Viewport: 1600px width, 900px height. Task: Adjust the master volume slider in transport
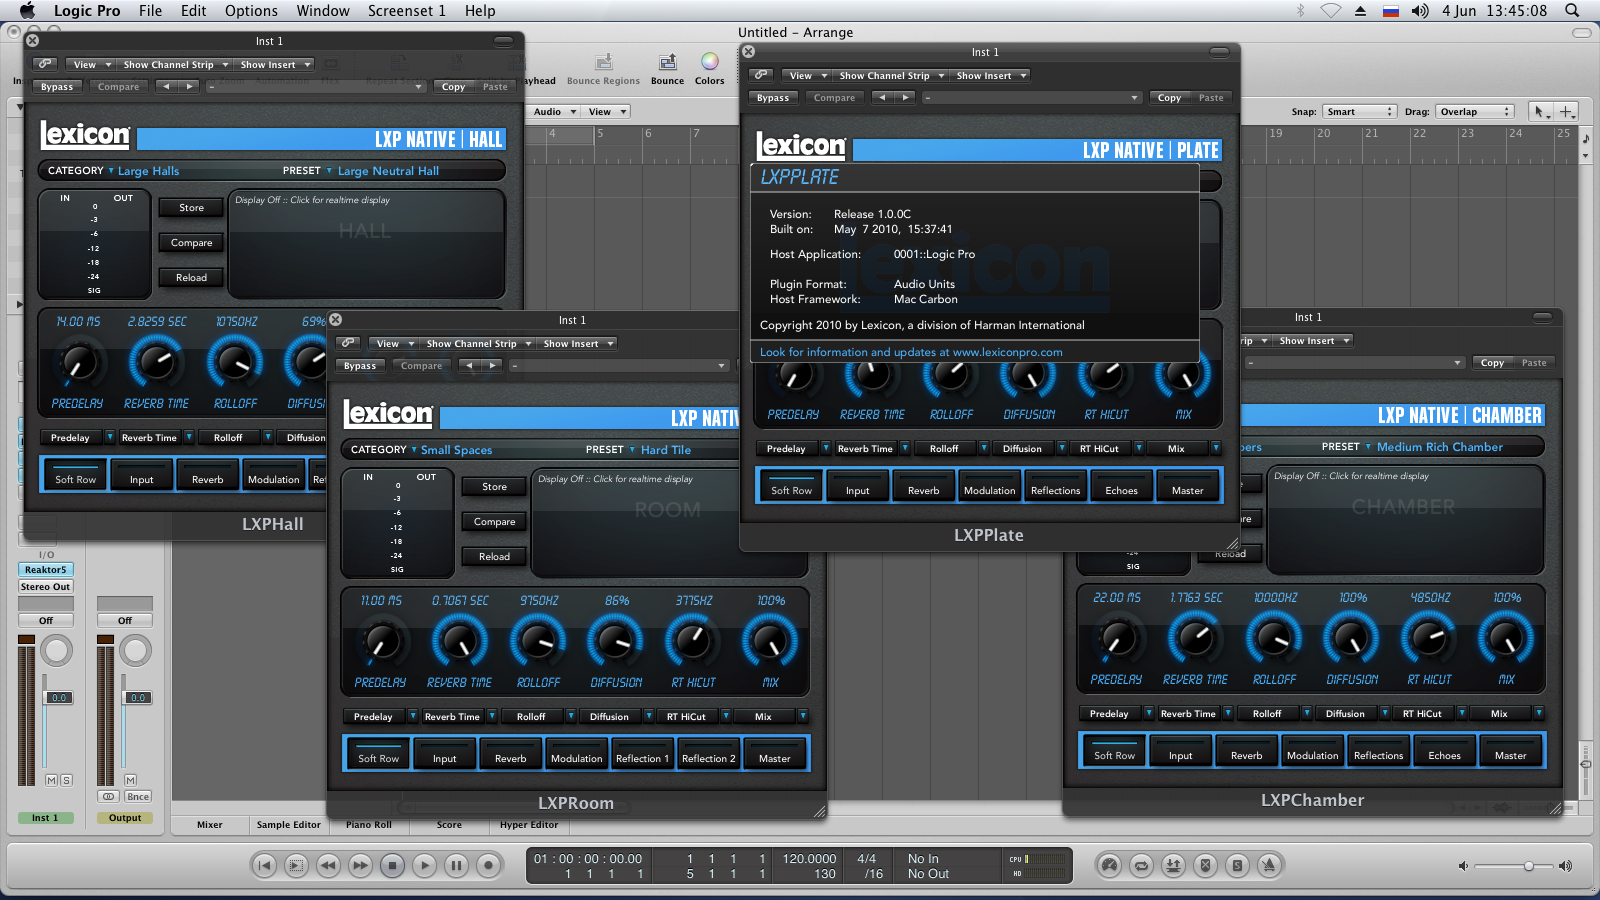click(1513, 866)
